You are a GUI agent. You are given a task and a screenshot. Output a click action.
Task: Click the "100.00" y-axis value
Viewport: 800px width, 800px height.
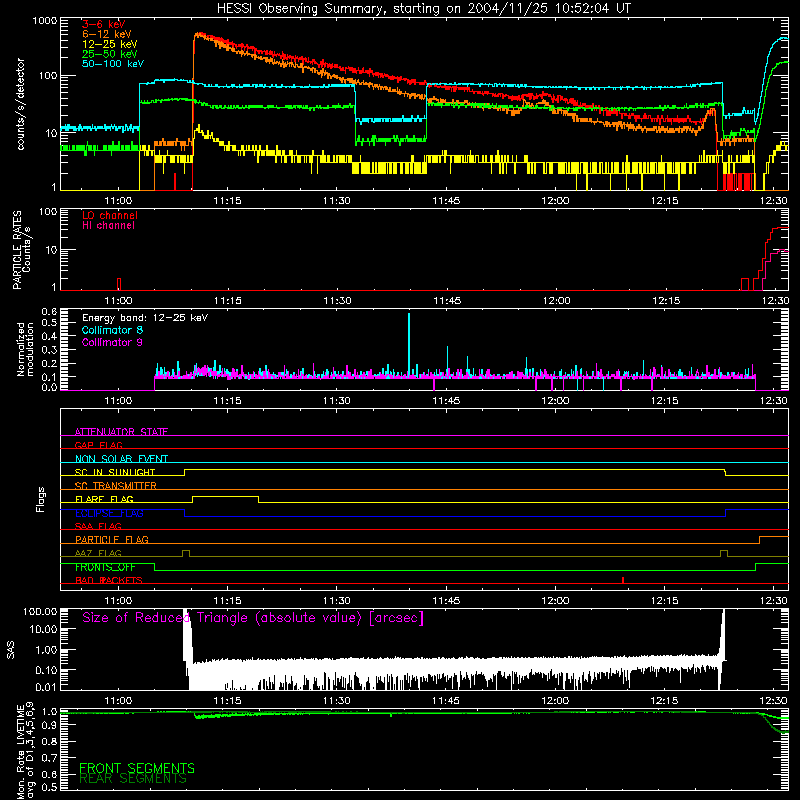pyautogui.click(x=40, y=612)
